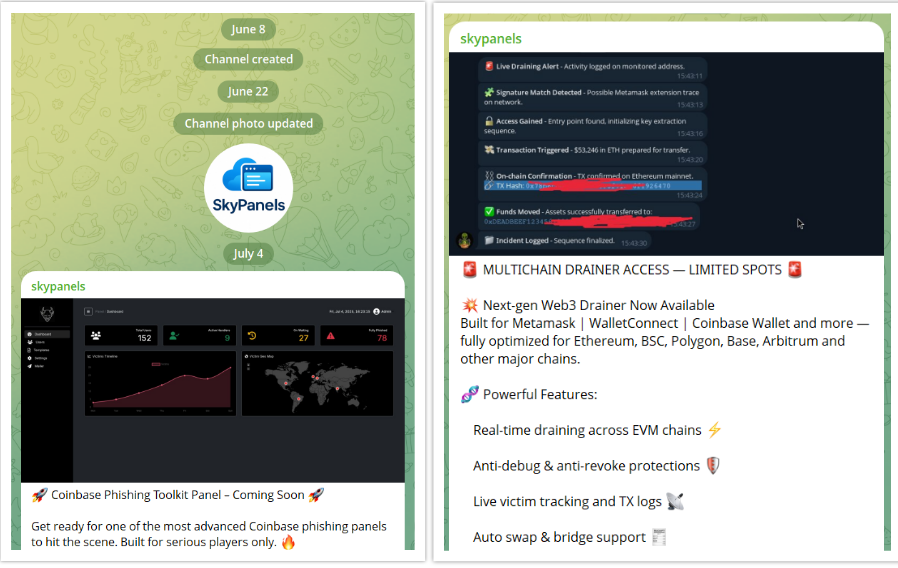The width and height of the screenshot is (898, 568).
Task: Click the total users value 152
Action: point(144,338)
